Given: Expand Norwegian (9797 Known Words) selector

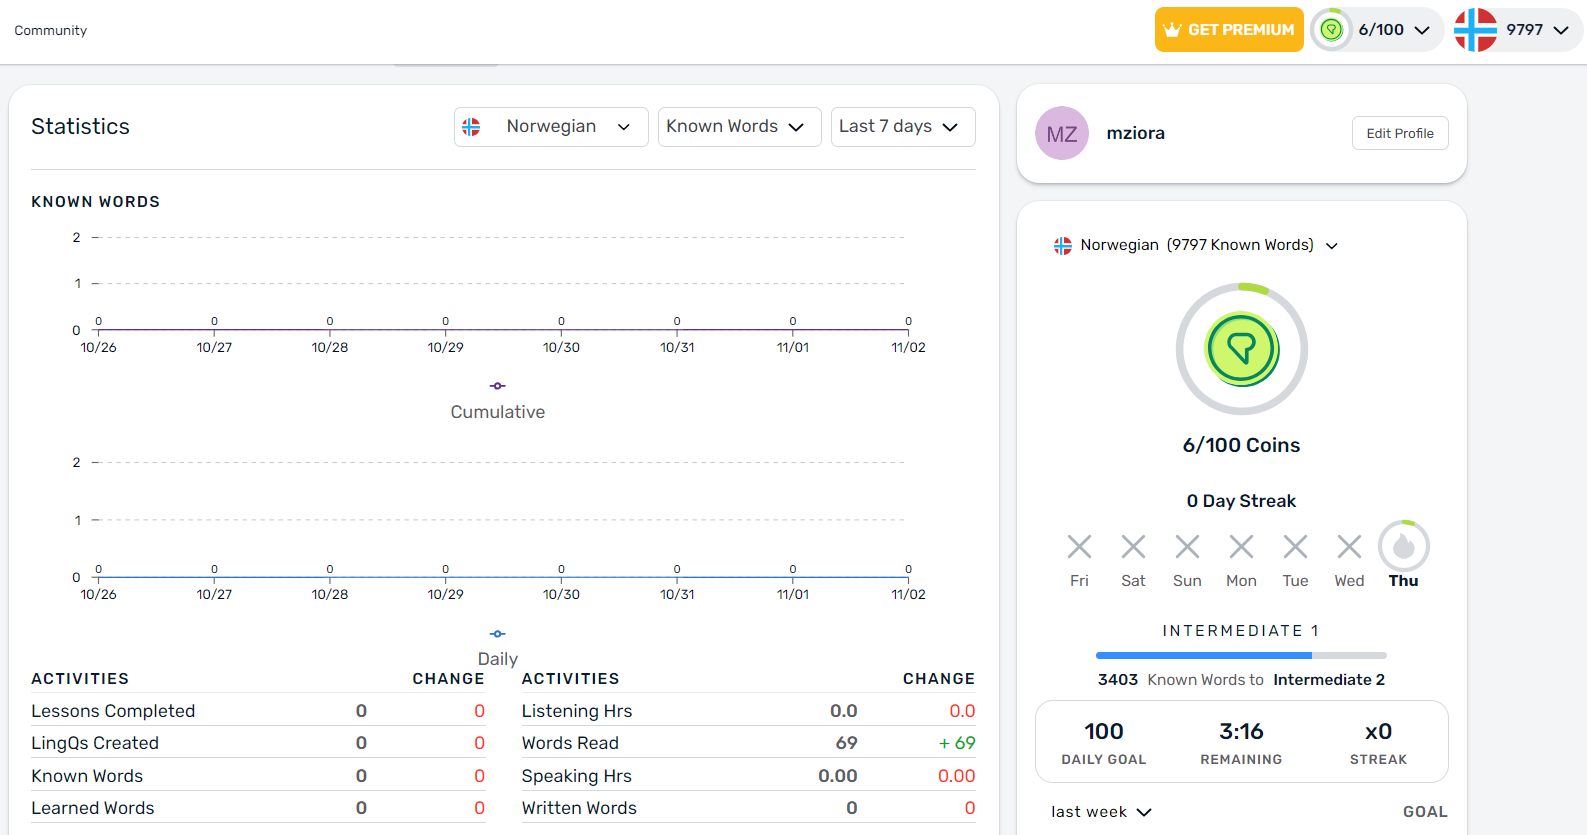Looking at the screenshot, I should point(1196,245).
